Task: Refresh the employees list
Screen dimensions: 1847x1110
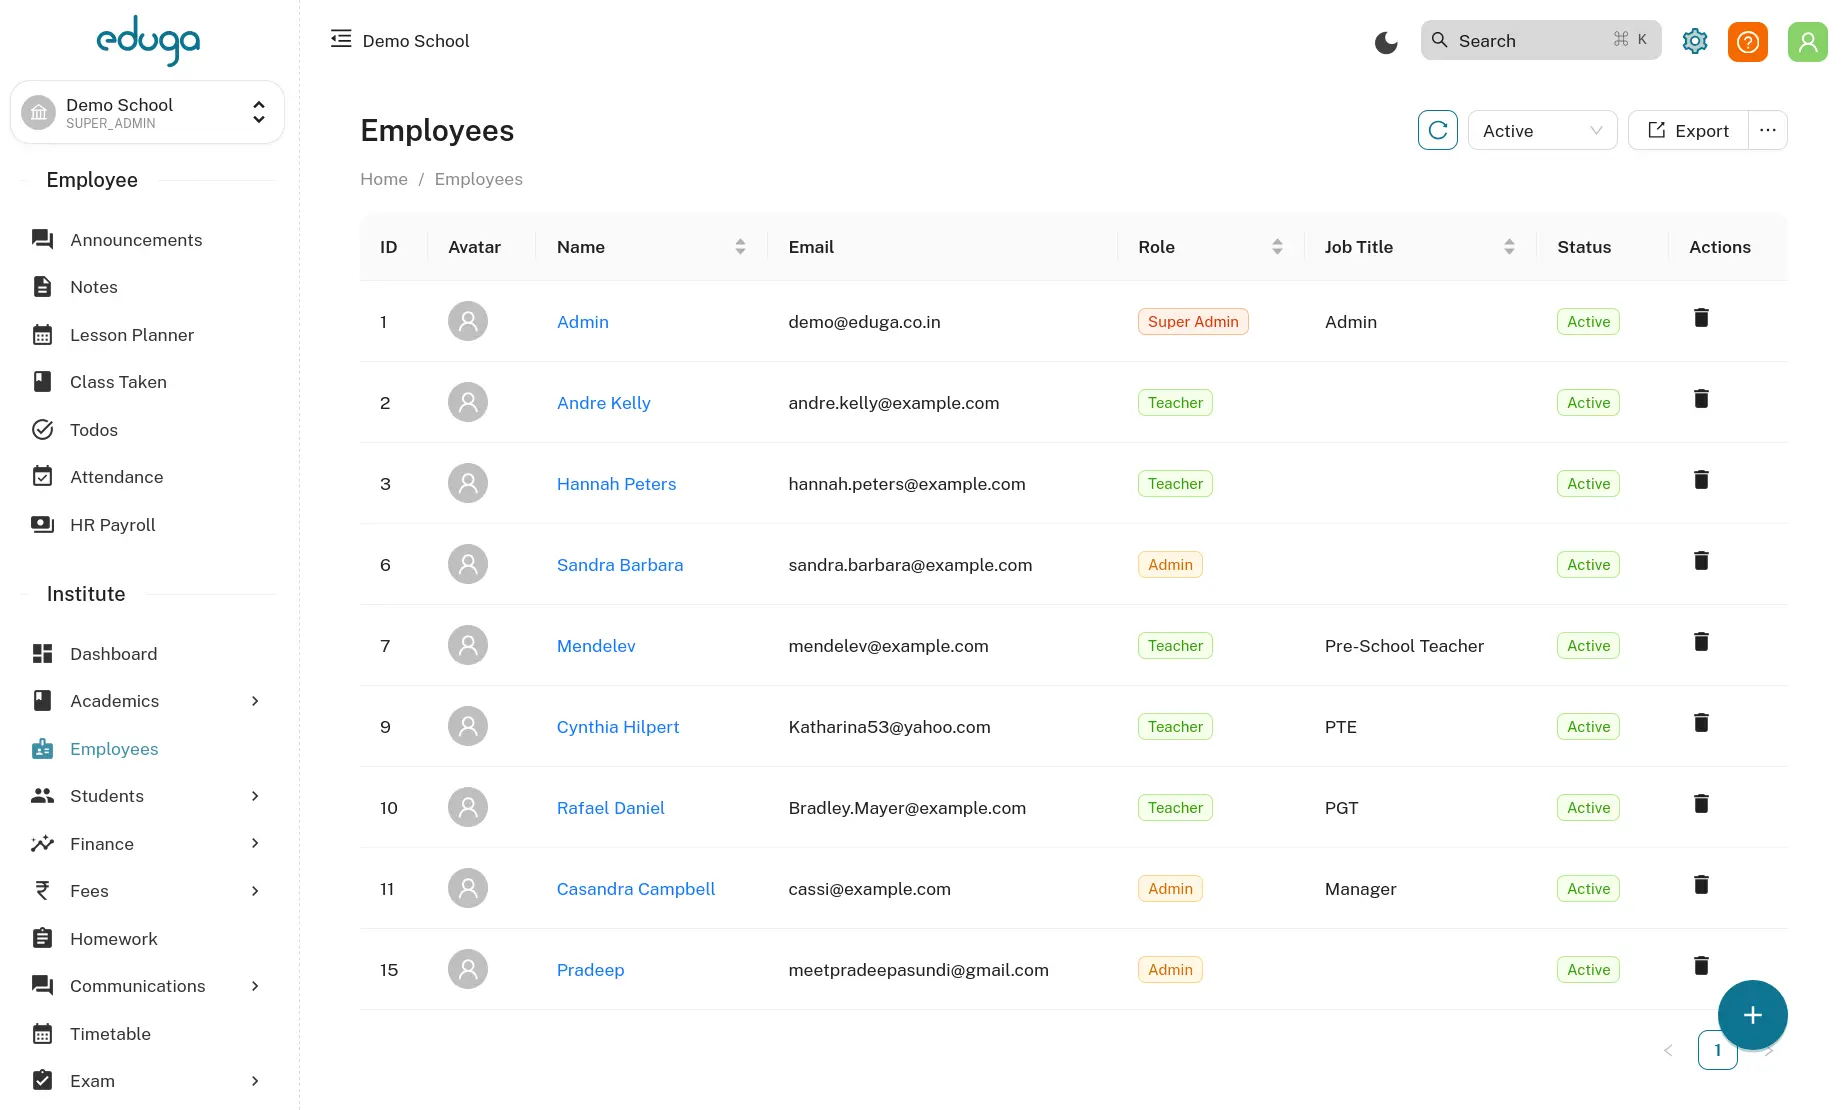Action: click(1437, 131)
